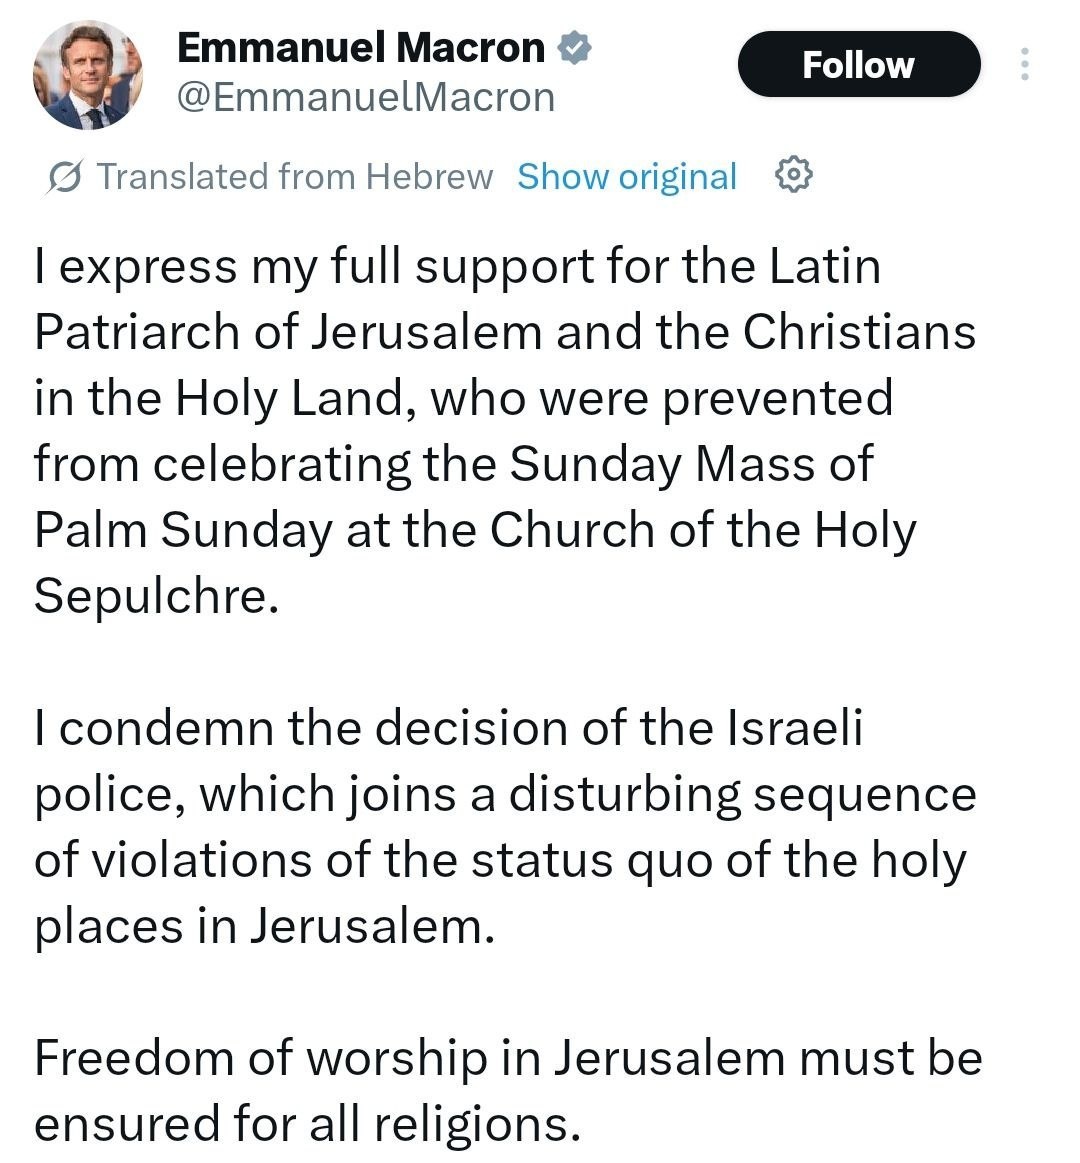Click the display name Emmanuel Macron
The height and width of the screenshot is (1163, 1080).
(361, 47)
